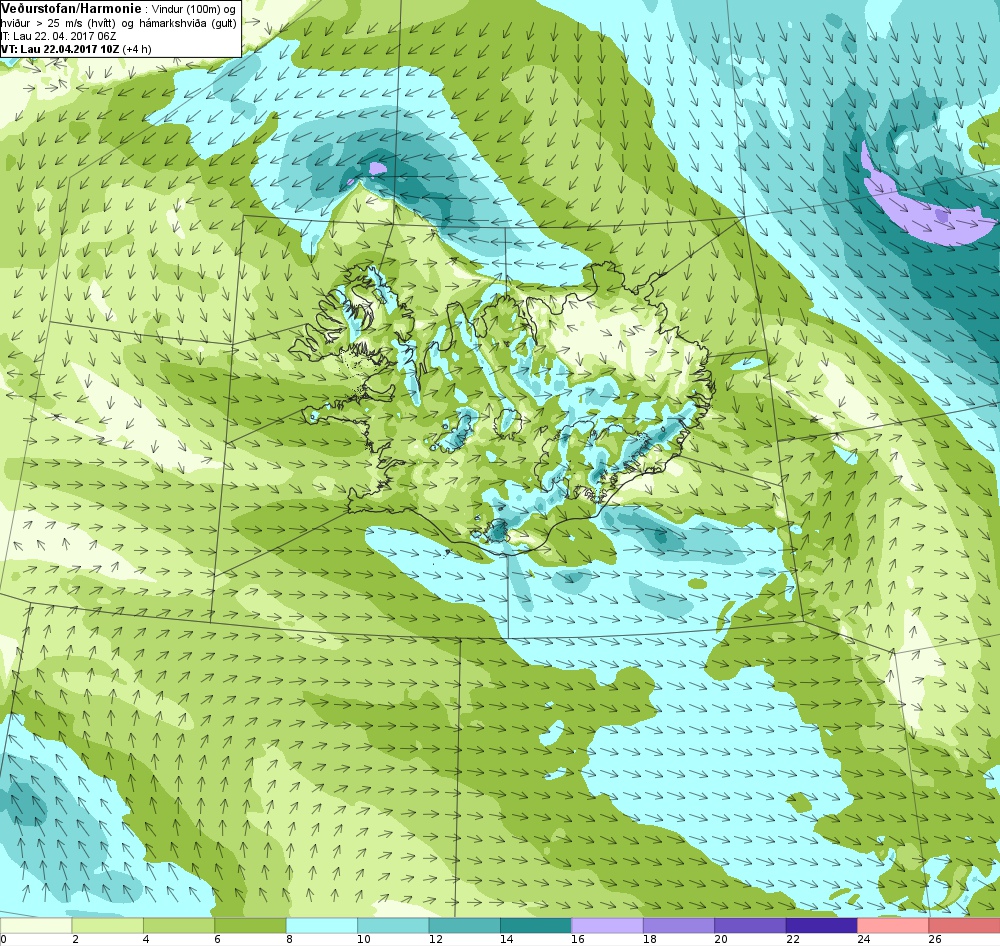Click the '(+4 h)' forecast offset text
Image resolution: width=1000 pixels, height=946 pixels.
click(x=136, y=49)
